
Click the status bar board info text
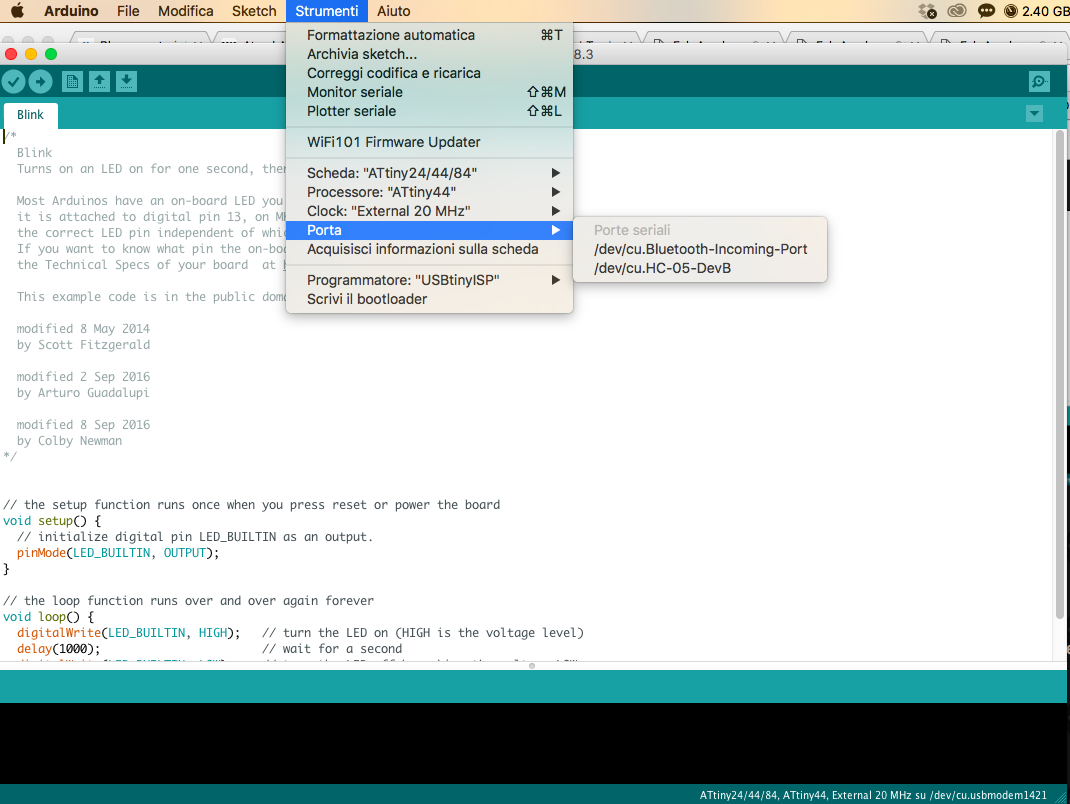click(x=873, y=794)
